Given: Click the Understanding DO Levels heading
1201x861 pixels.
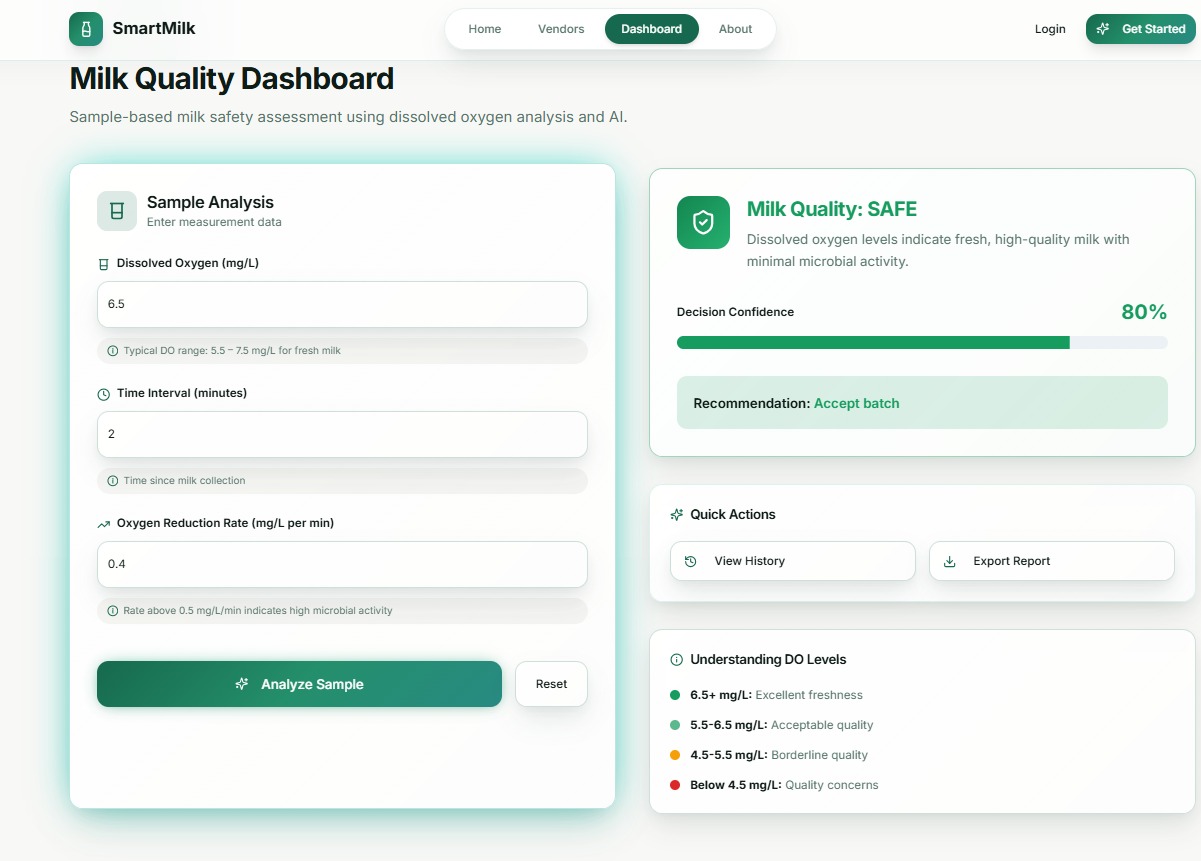Looking at the screenshot, I should pos(768,660).
